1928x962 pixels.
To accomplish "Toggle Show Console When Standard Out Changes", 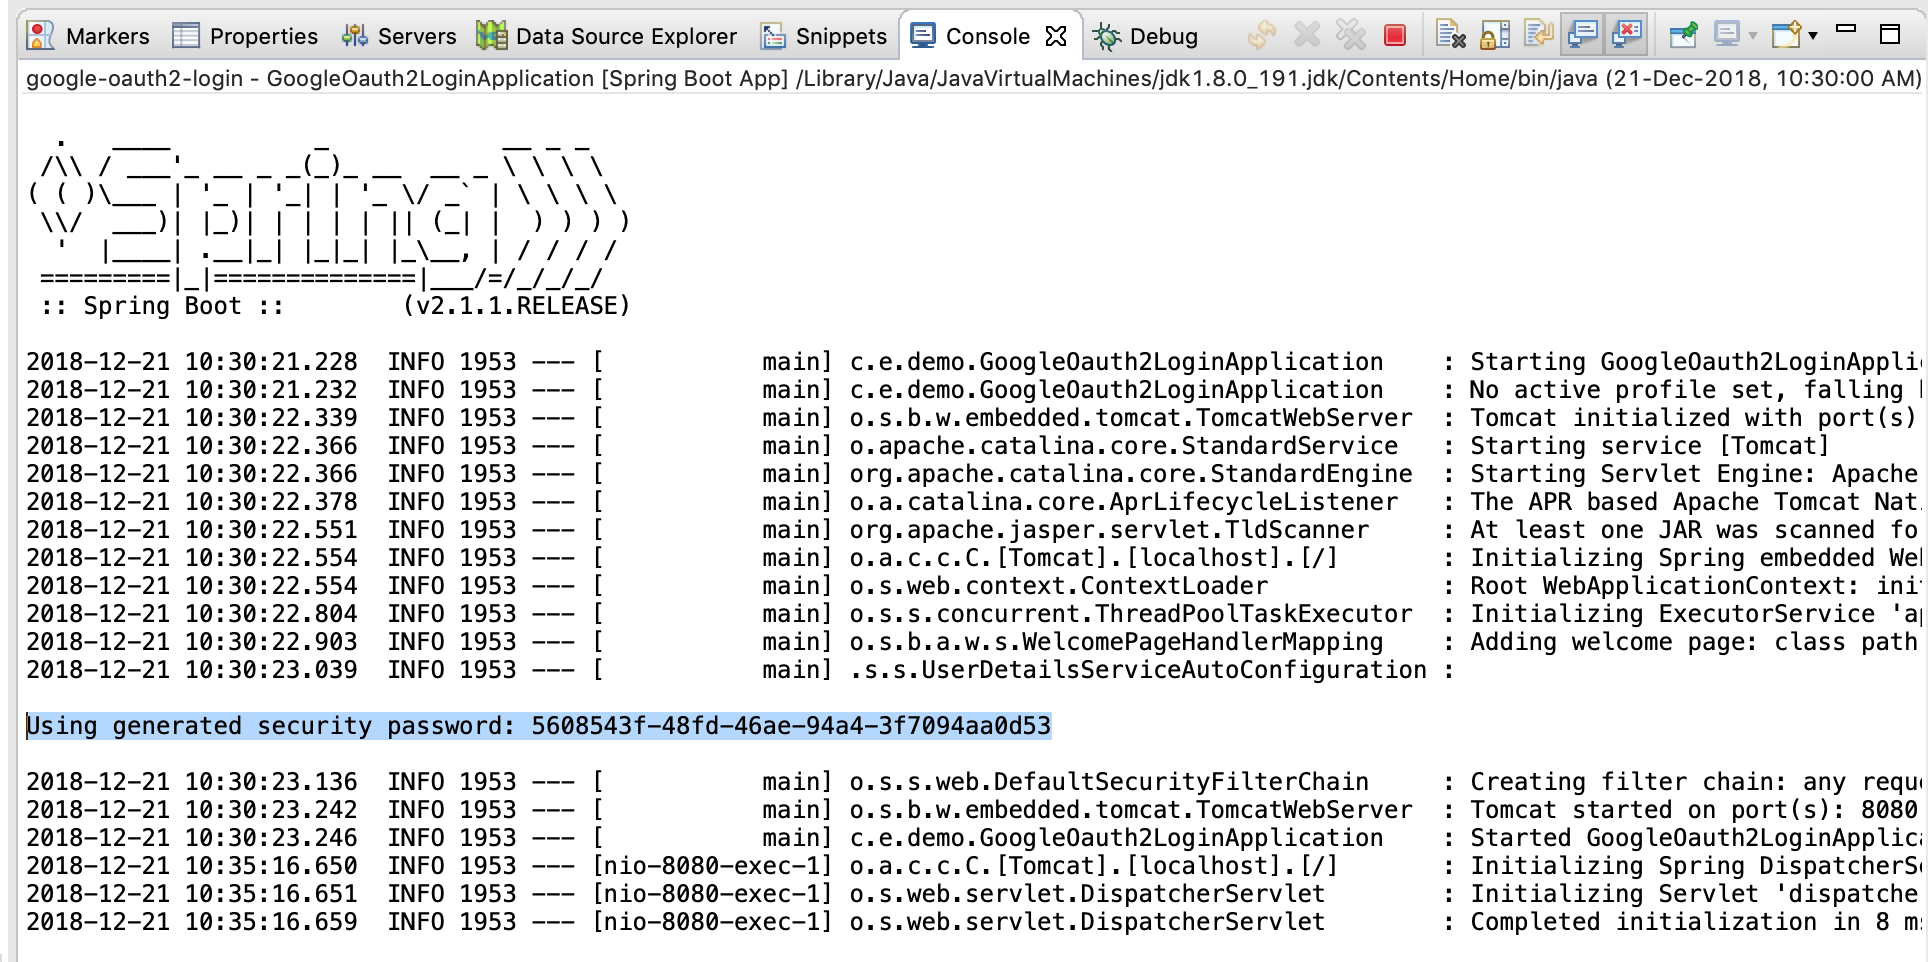I will pyautogui.click(x=1583, y=36).
